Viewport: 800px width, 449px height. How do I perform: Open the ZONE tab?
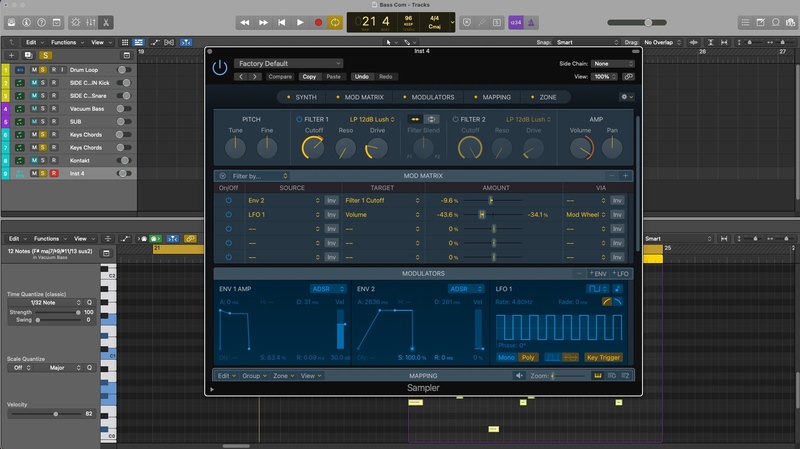pyautogui.click(x=547, y=97)
